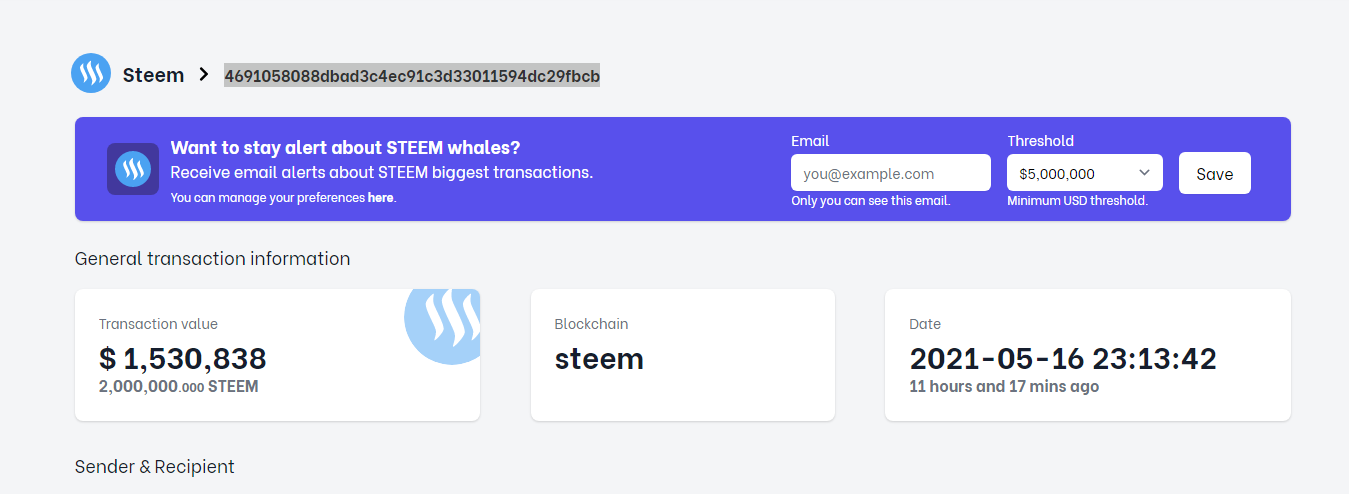The image size is (1349, 494).
Task: Select the highlighted transaction hash text
Action: (x=412, y=76)
